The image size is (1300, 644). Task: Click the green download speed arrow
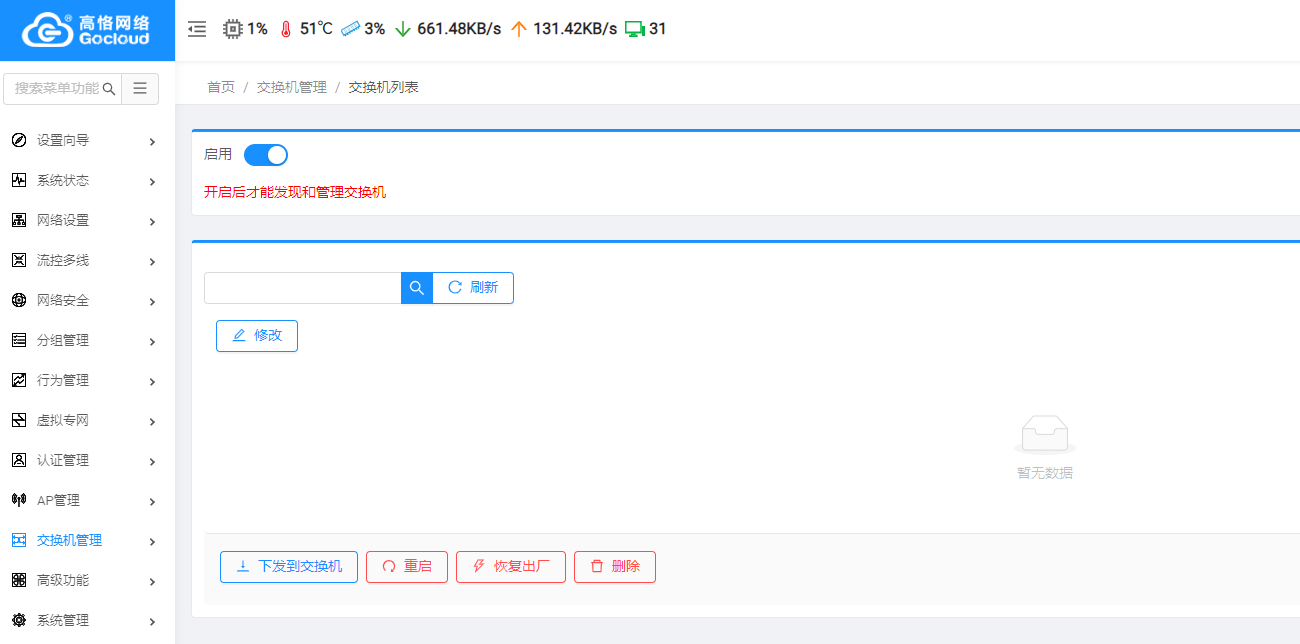403,29
